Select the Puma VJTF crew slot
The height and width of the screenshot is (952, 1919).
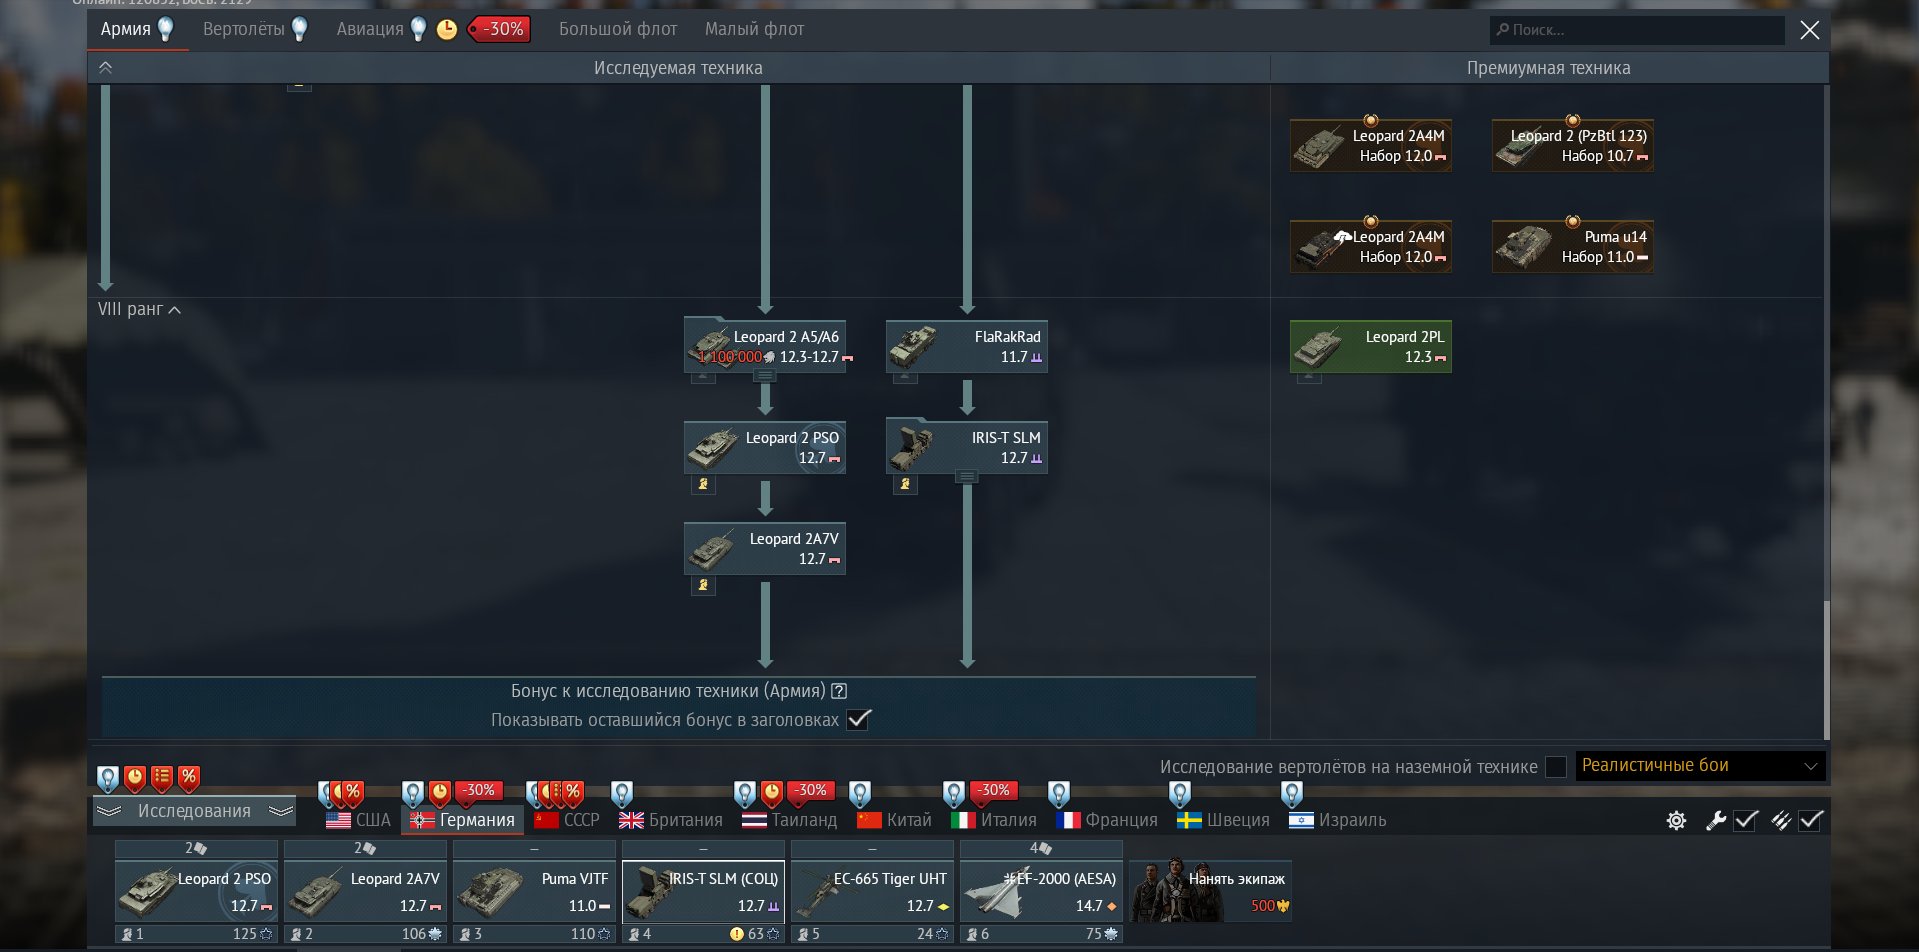pyautogui.click(x=534, y=892)
